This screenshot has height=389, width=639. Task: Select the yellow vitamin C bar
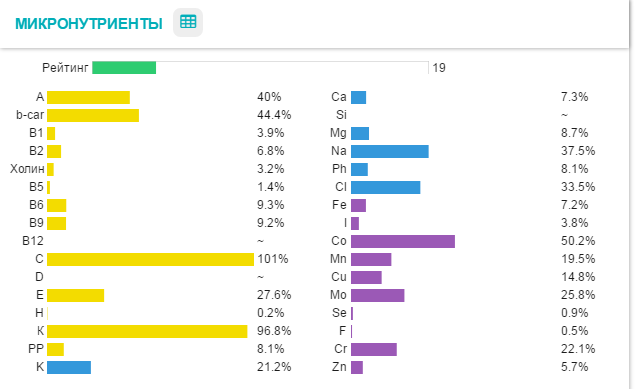point(150,259)
